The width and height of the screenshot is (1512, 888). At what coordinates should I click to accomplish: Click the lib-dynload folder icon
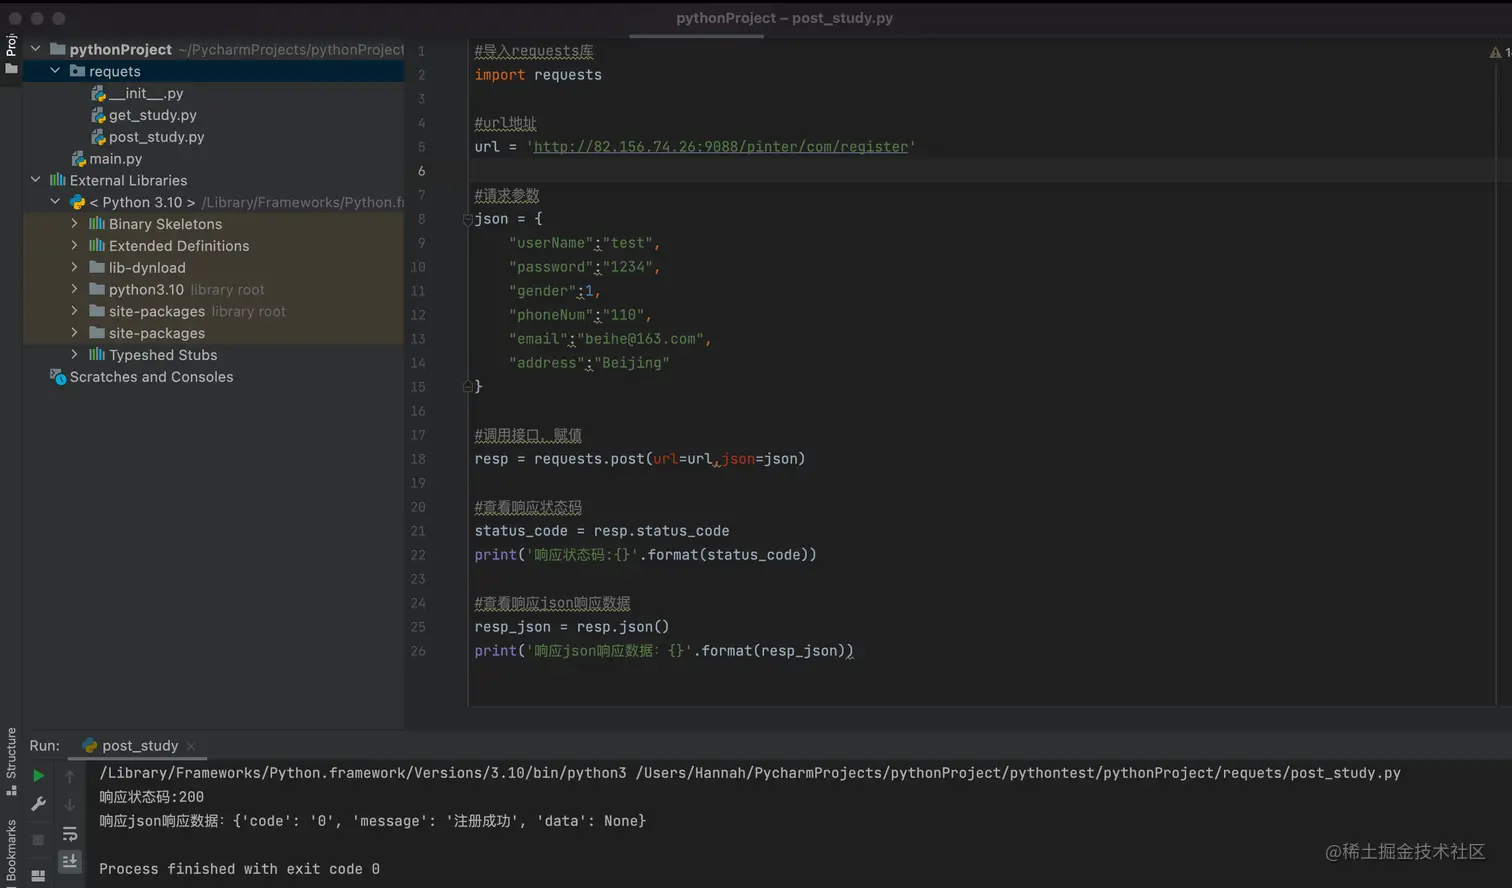(x=97, y=267)
